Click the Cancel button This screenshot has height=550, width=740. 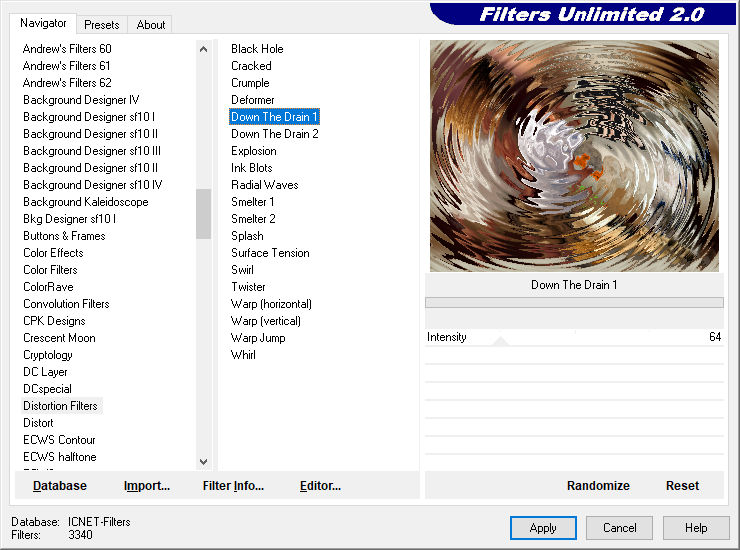click(x=619, y=528)
